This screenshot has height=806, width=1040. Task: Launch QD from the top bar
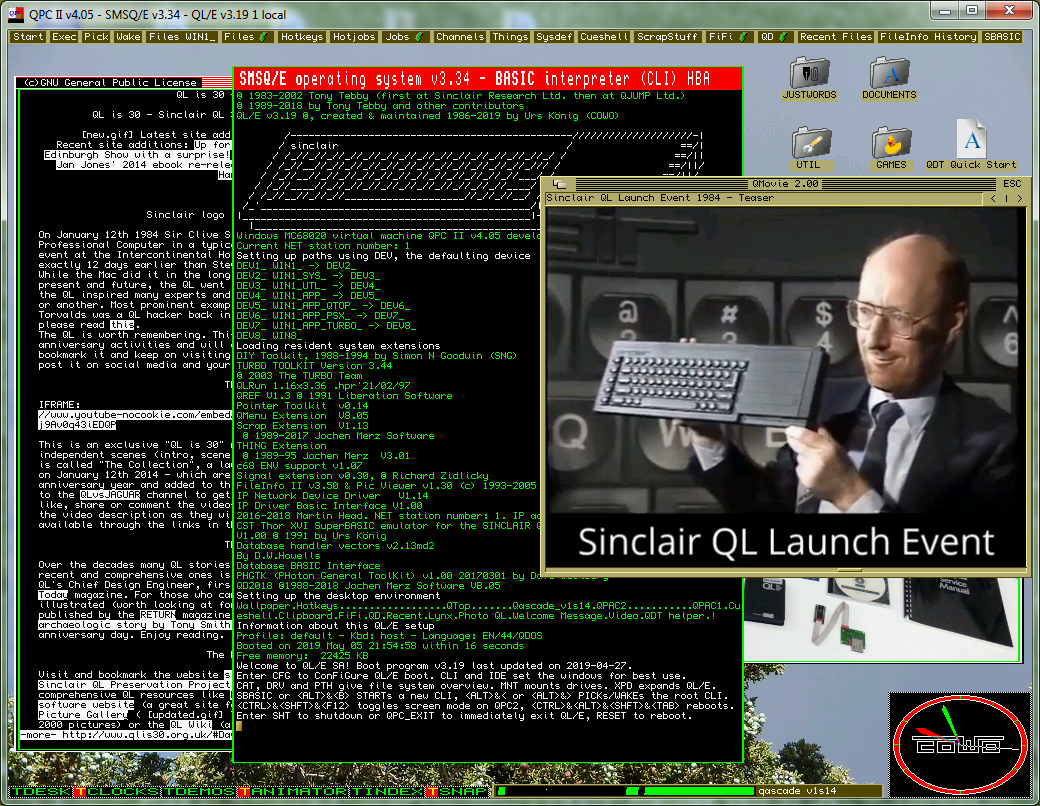pos(775,37)
